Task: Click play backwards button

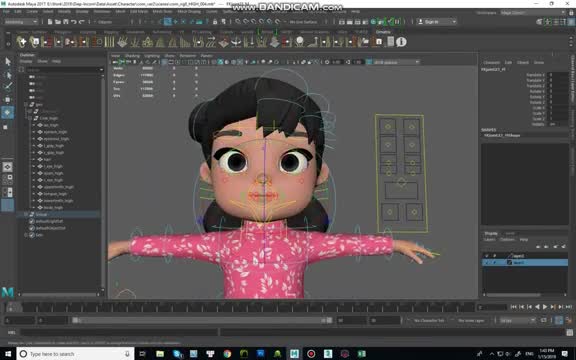Action: [537, 307]
